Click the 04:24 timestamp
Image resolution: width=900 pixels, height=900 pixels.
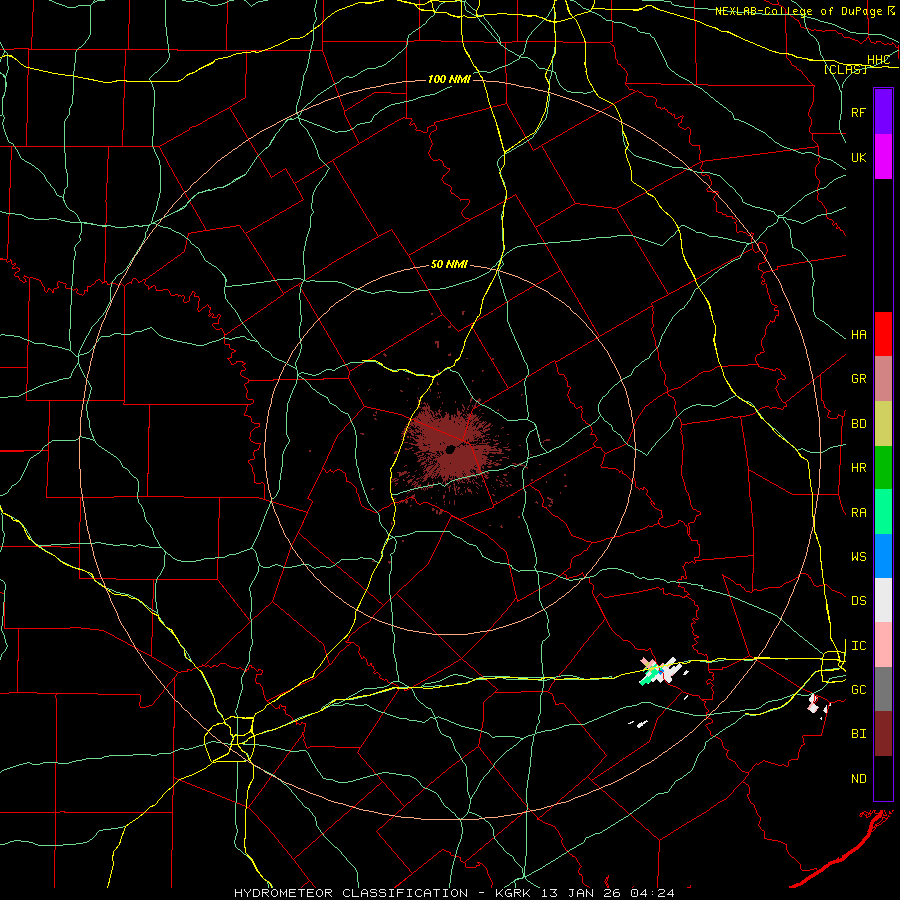[x=653, y=893]
